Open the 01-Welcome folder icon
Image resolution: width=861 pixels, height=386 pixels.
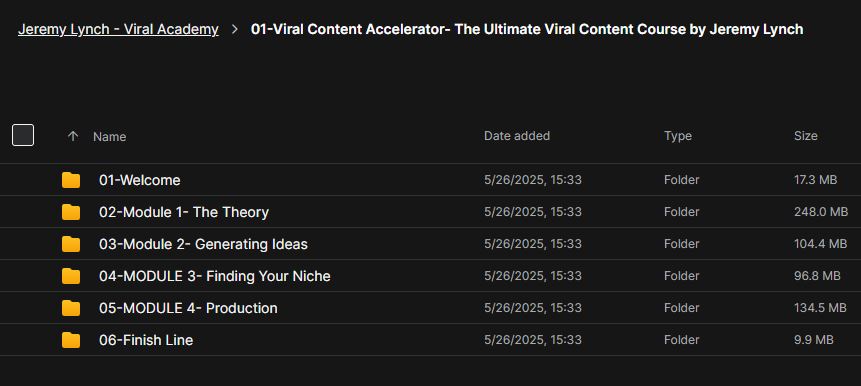(71, 180)
